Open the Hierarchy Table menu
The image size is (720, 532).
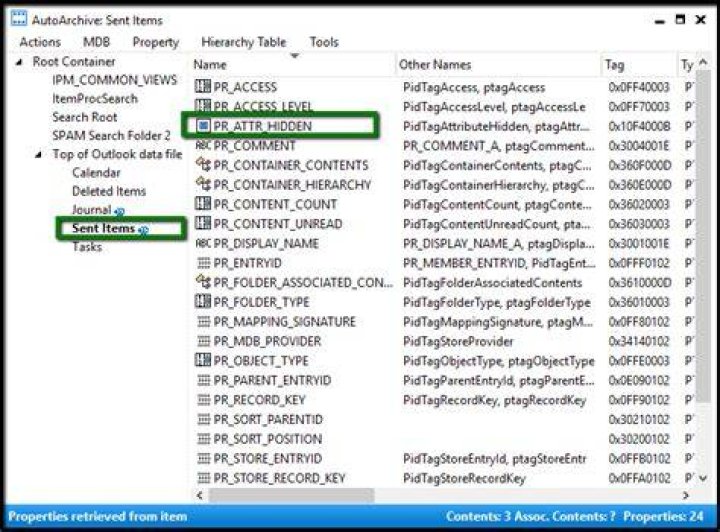(243, 42)
